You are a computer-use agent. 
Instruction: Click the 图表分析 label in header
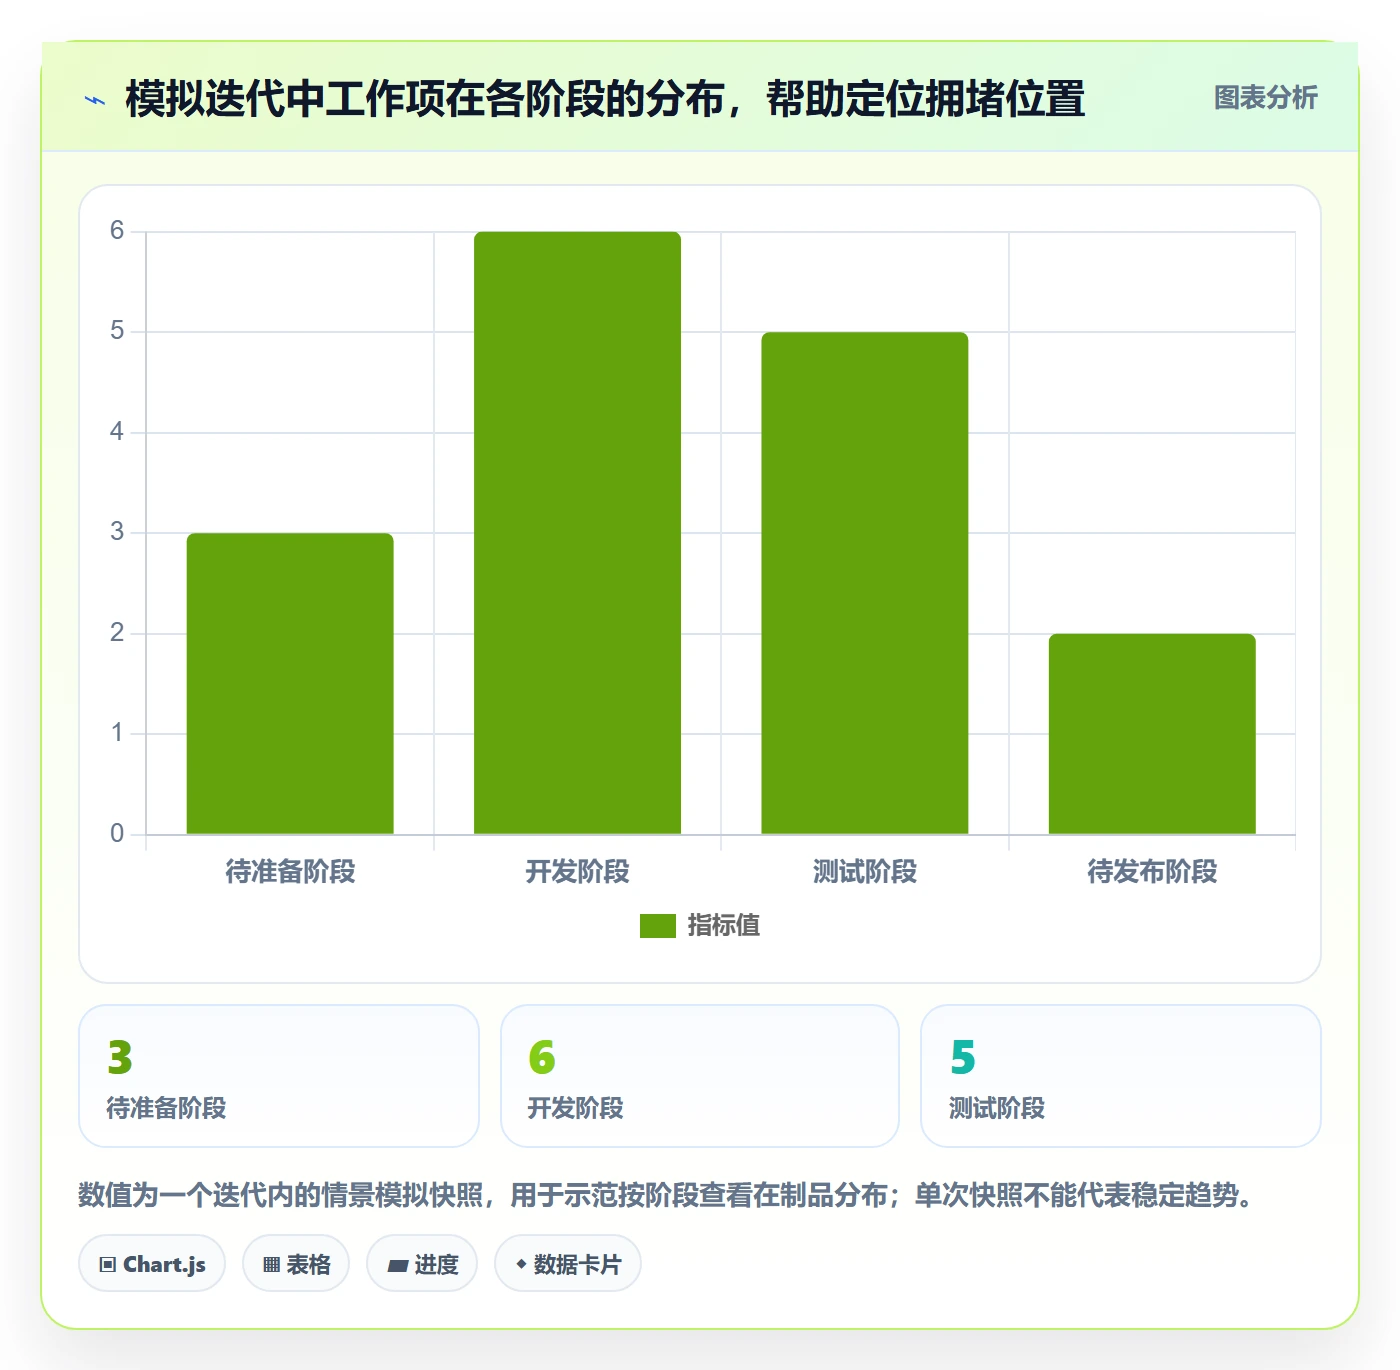[x=1265, y=98]
